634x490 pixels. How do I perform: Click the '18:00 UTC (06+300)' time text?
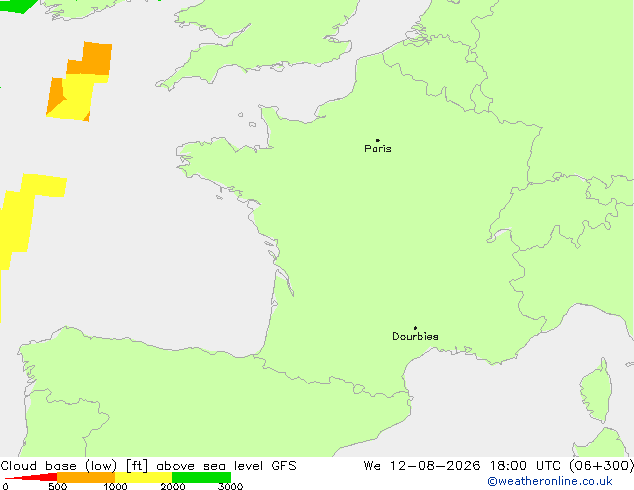click(562, 466)
